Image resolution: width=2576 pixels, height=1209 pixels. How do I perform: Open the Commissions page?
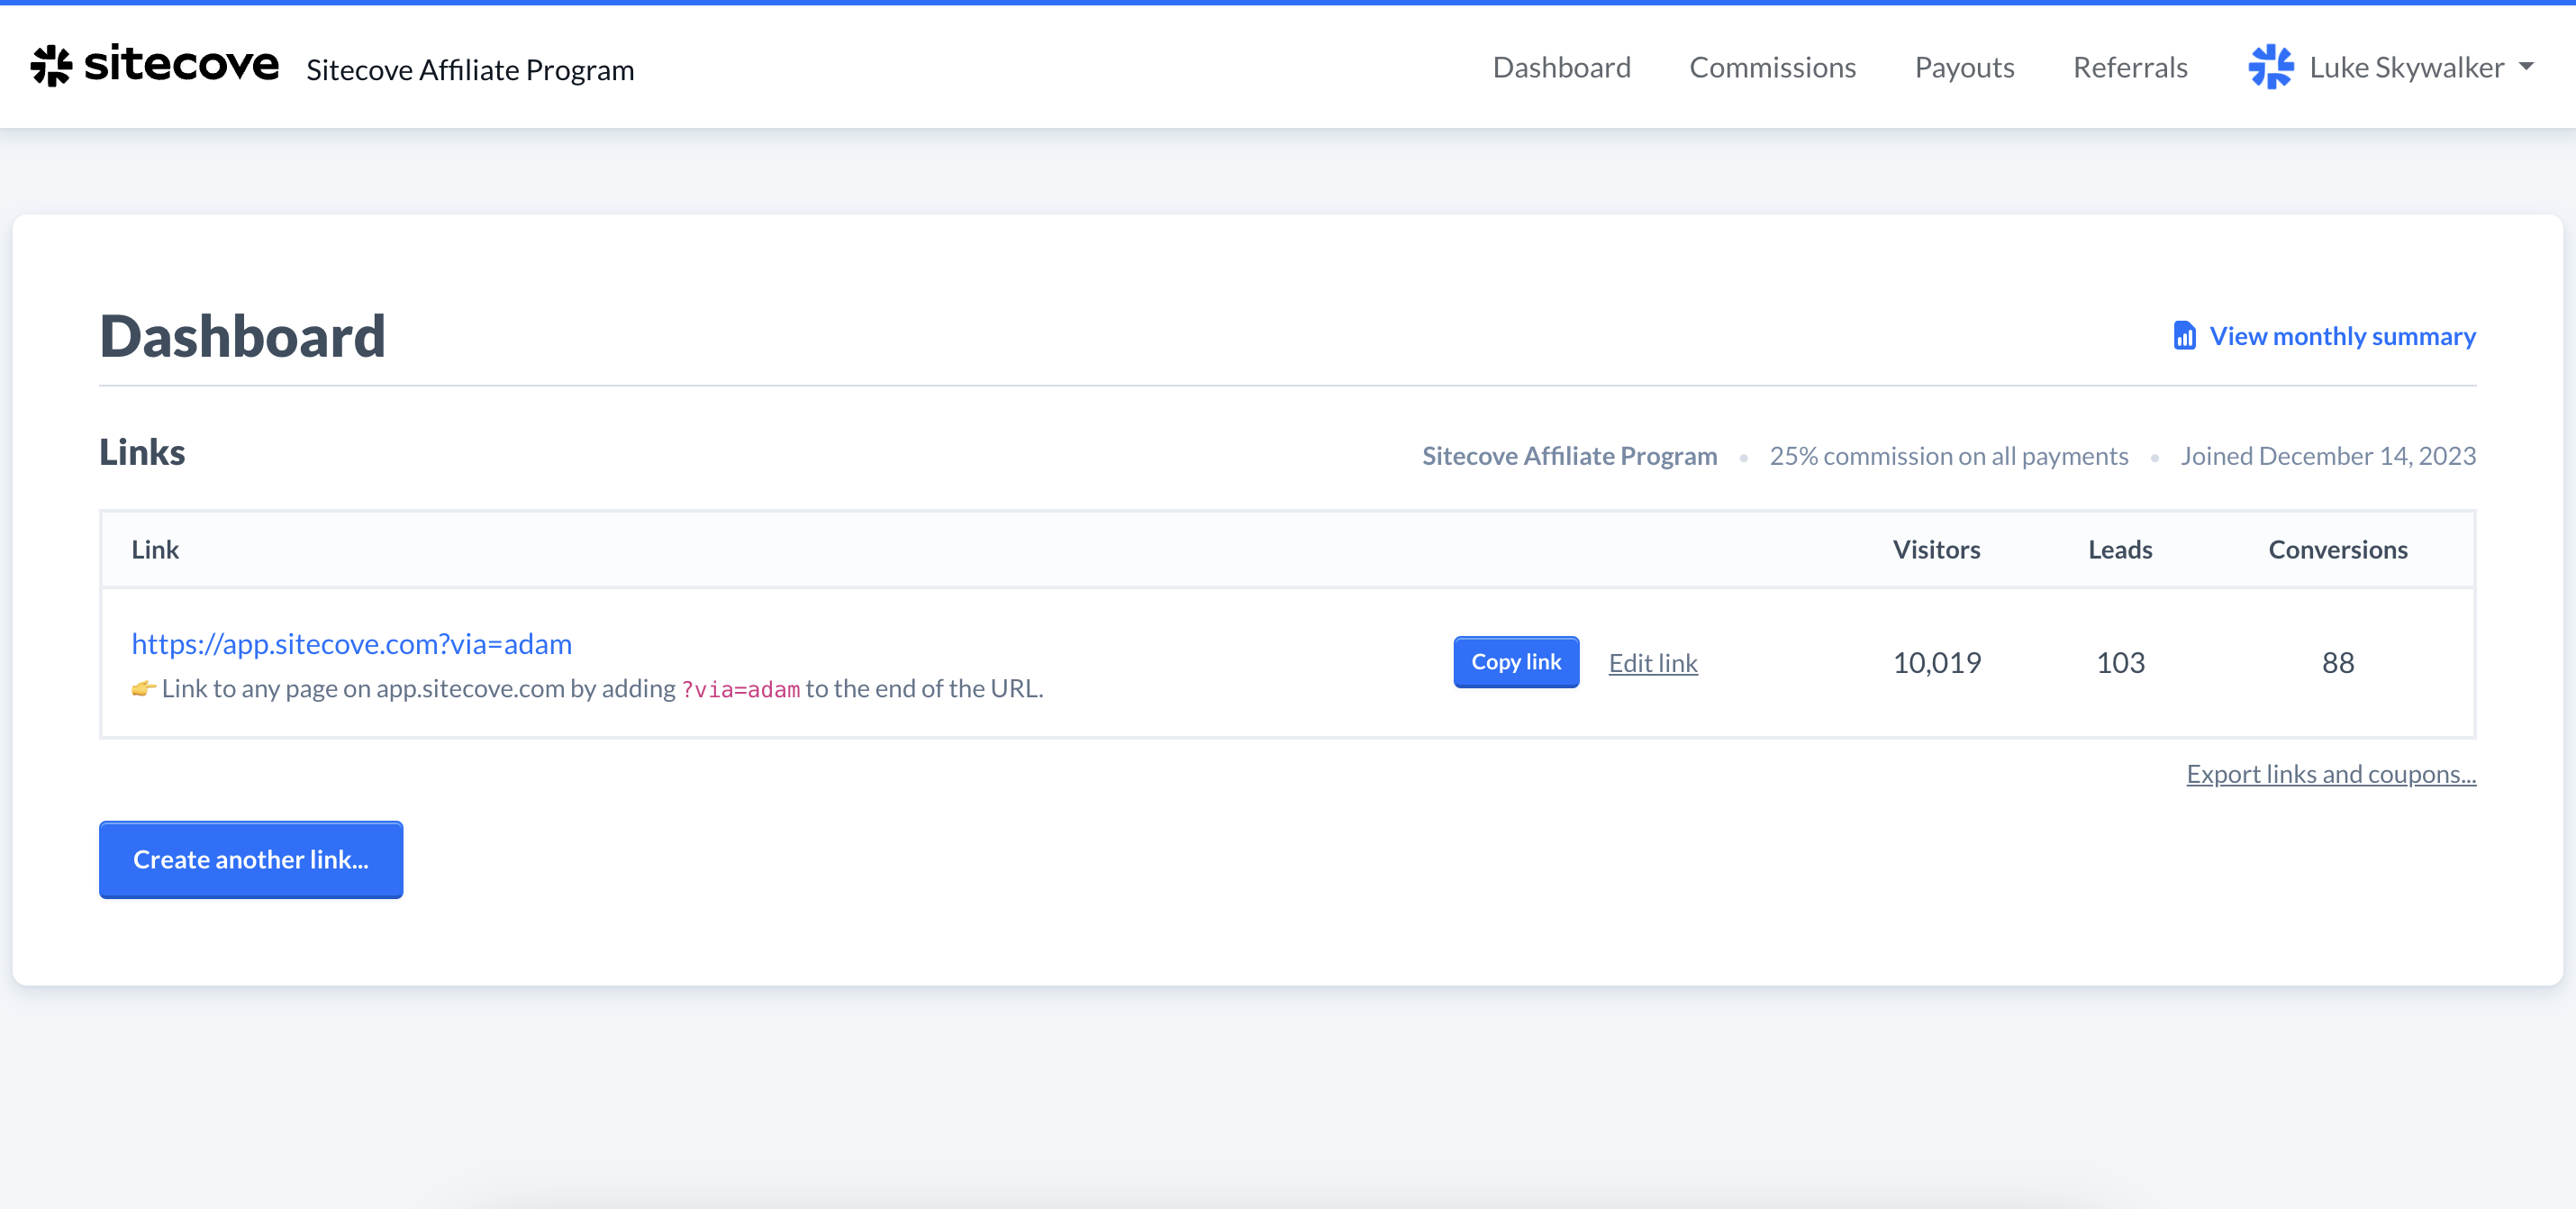coord(1772,67)
